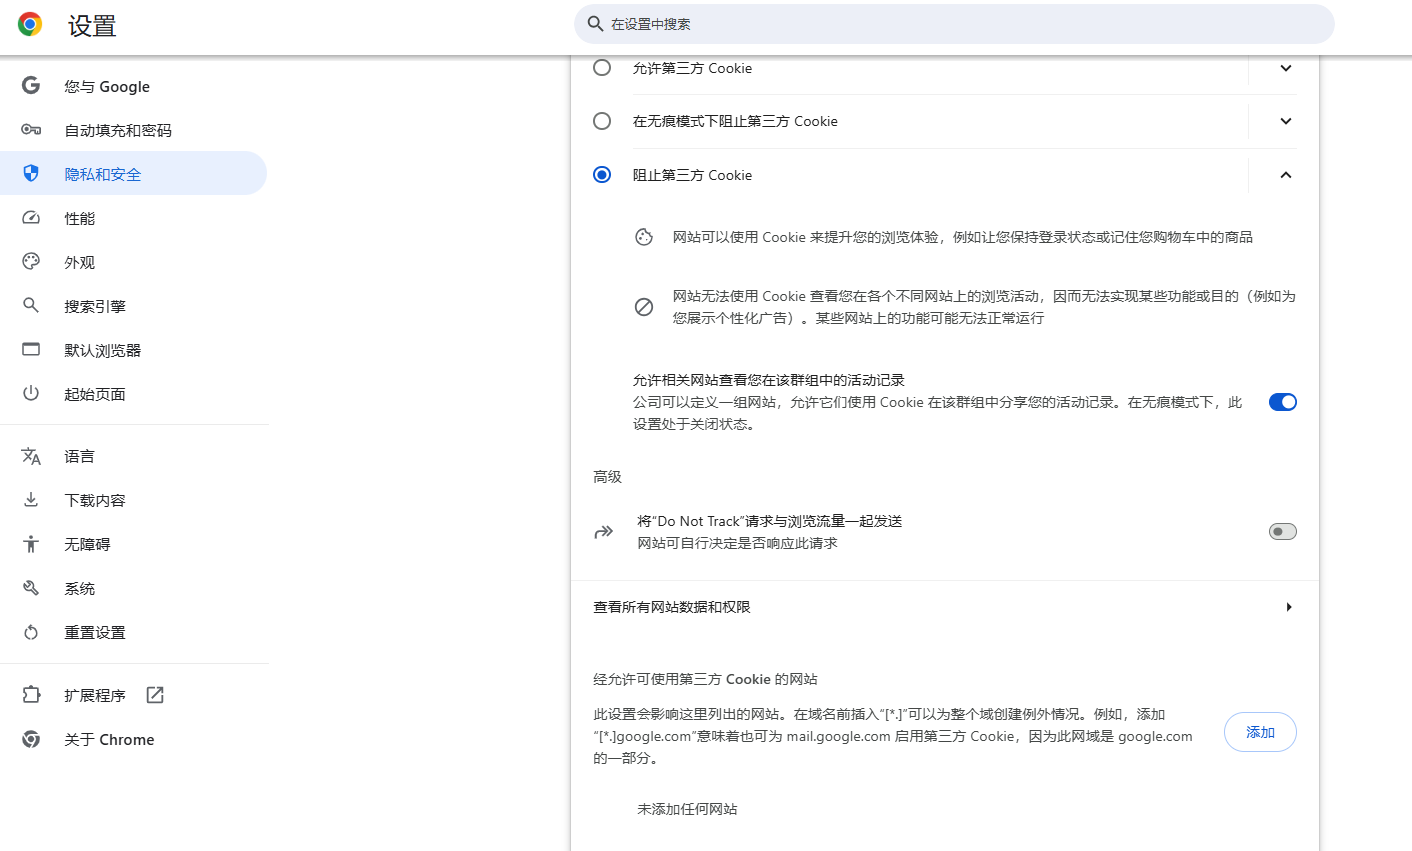Screen dimensions: 1412x851
Task: Select 在无痕模式下阻止第三方 Cookie radio button
Action: point(602,121)
